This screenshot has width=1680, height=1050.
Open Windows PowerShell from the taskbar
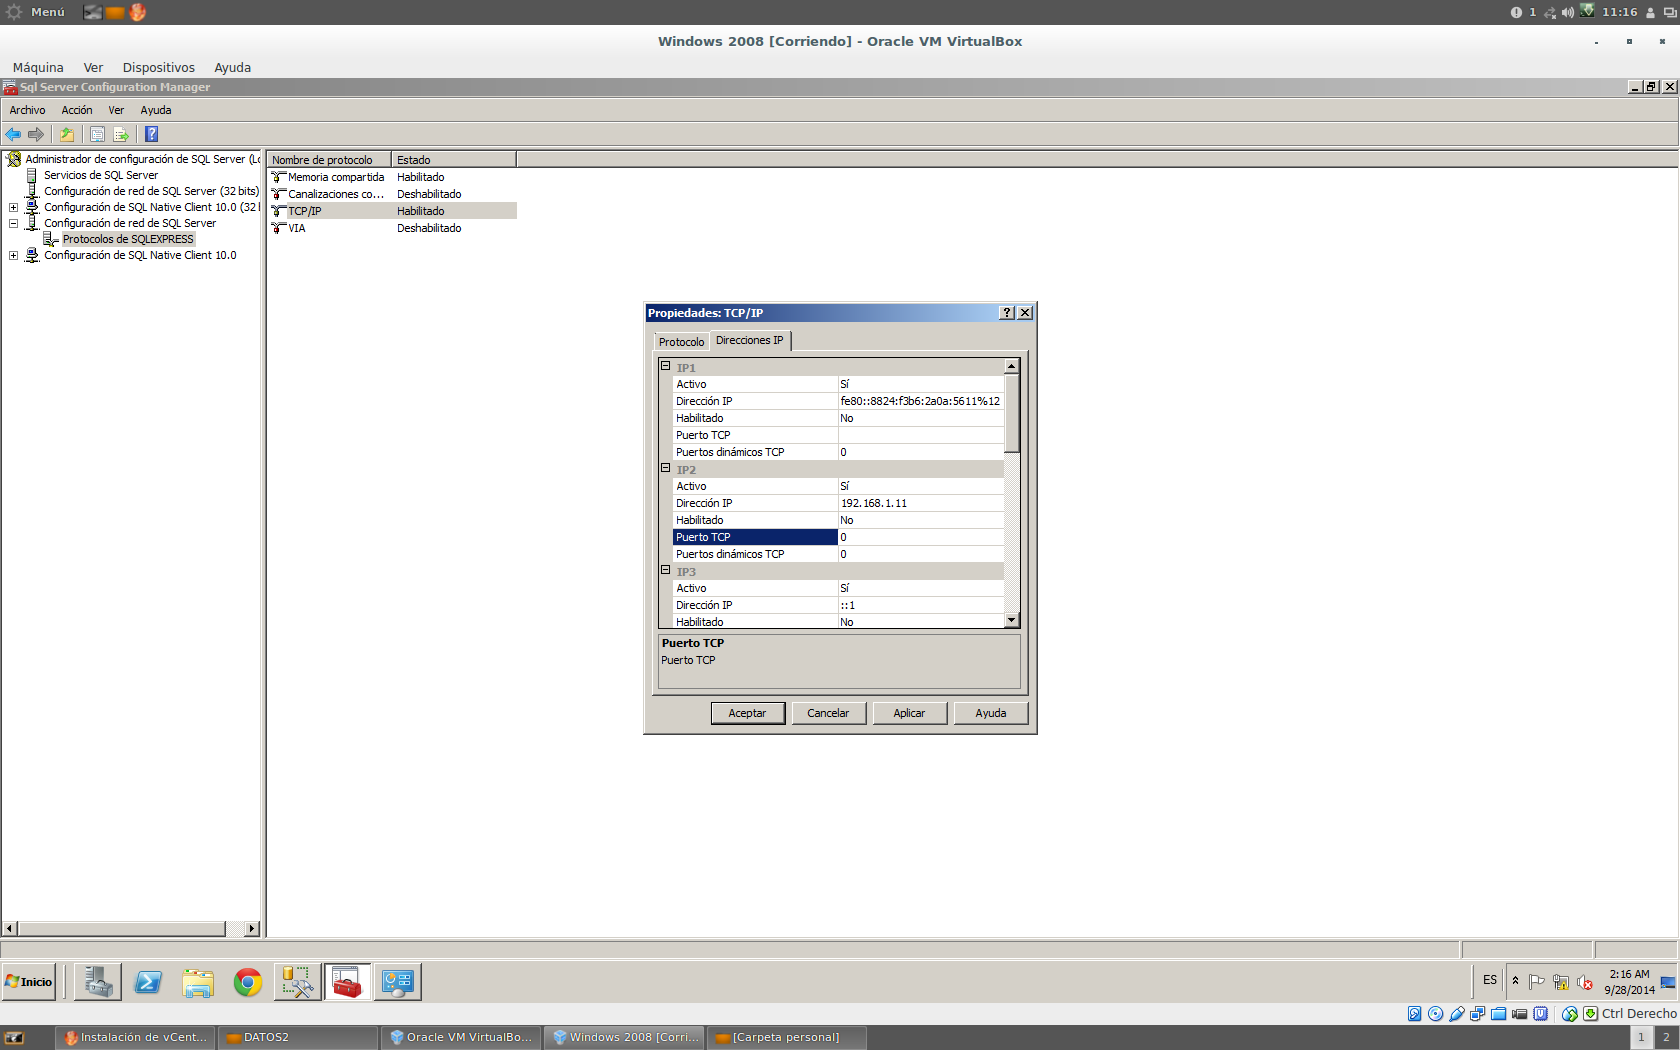click(148, 982)
